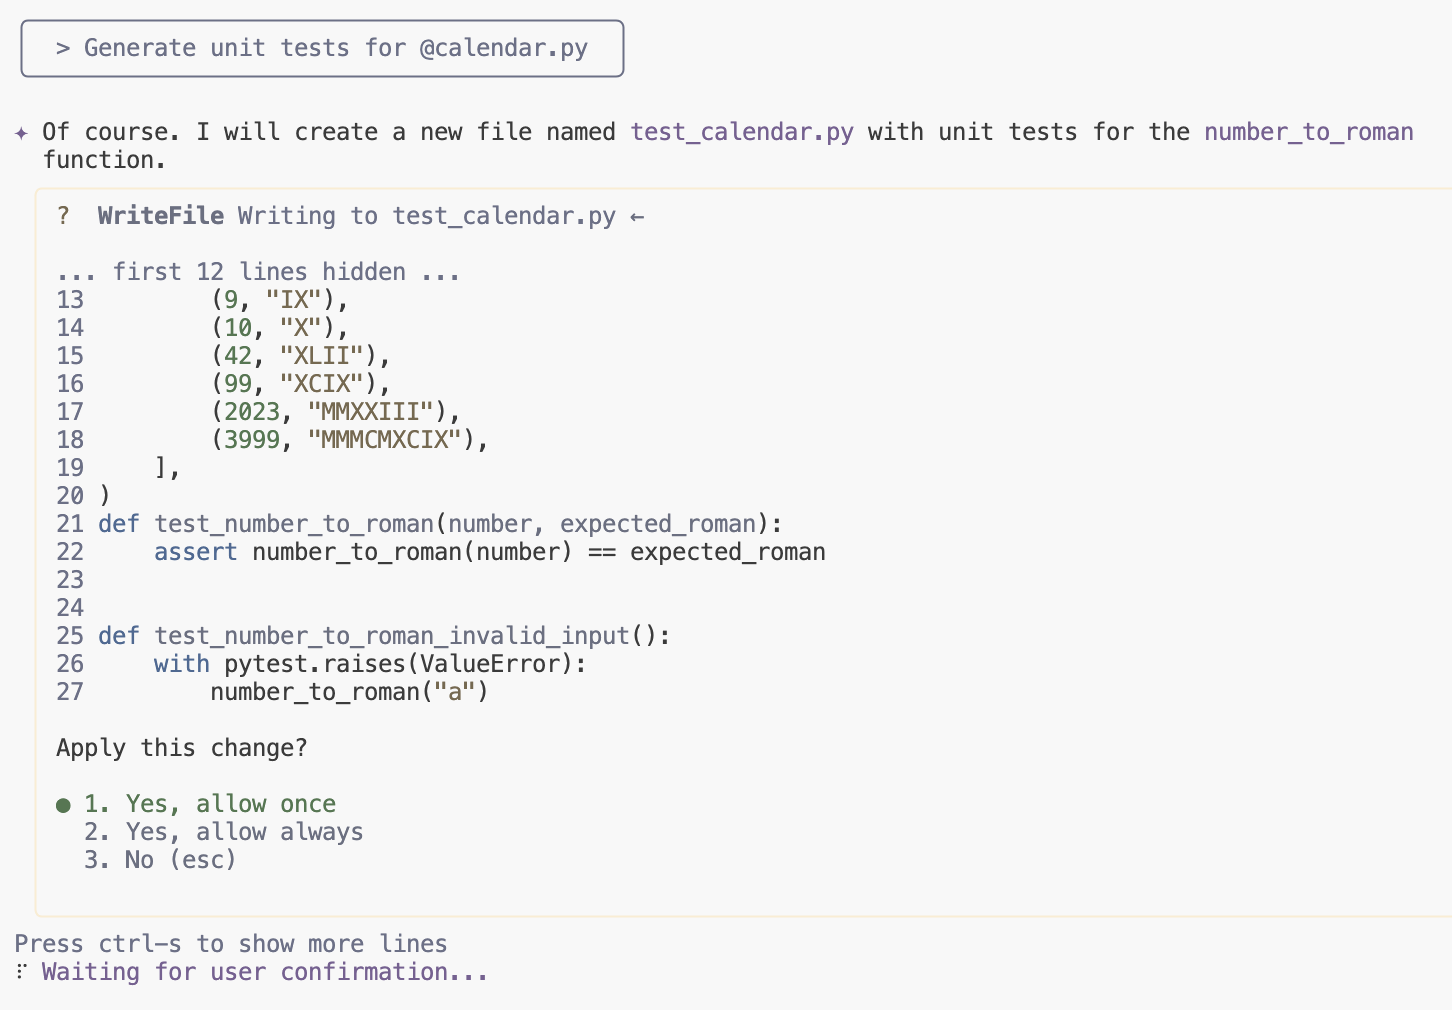The image size is (1452, 1010).
Task: Expand the 'first 12 lines hidden' indicator
Action: [x=258, y=272]
